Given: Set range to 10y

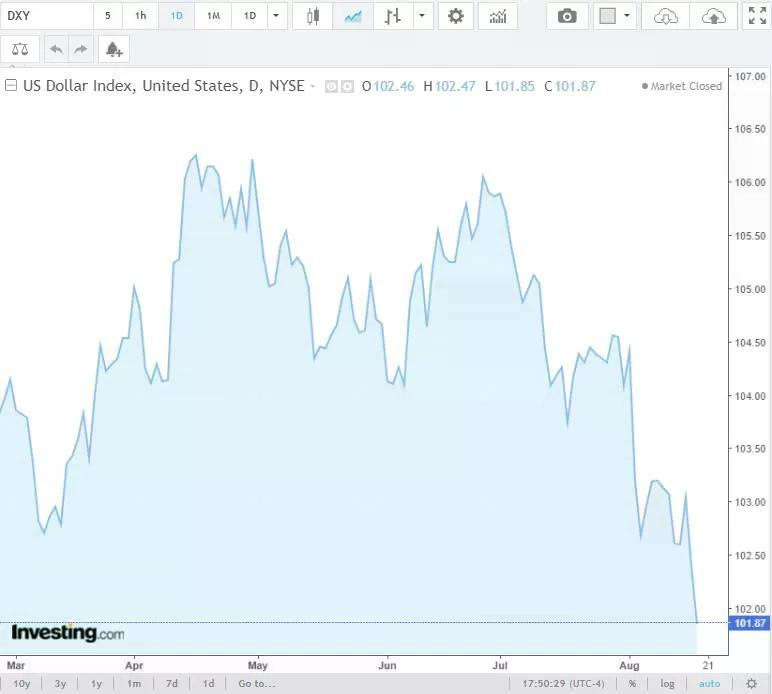Looking at the screenshot, I should coord(22,684).
